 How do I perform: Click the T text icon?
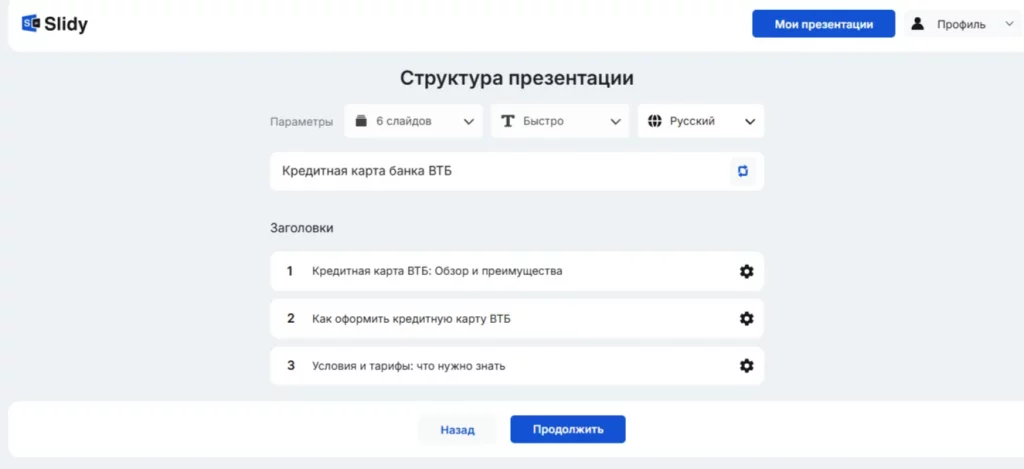tap(508, 121)
